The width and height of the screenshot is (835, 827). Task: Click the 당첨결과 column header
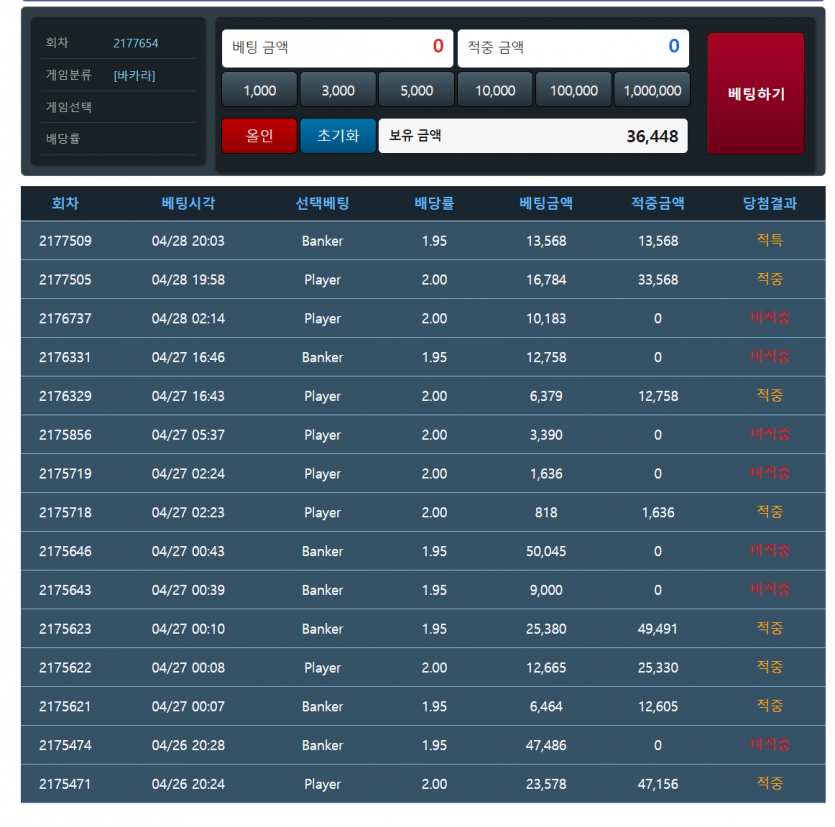click(769, 203)
